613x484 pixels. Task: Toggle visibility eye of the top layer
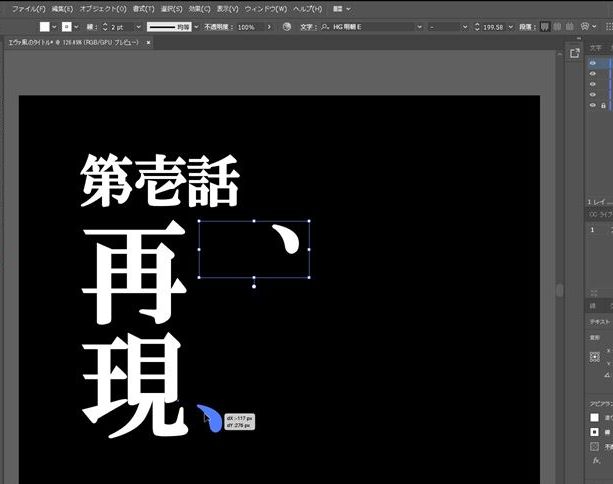point(592,62)
